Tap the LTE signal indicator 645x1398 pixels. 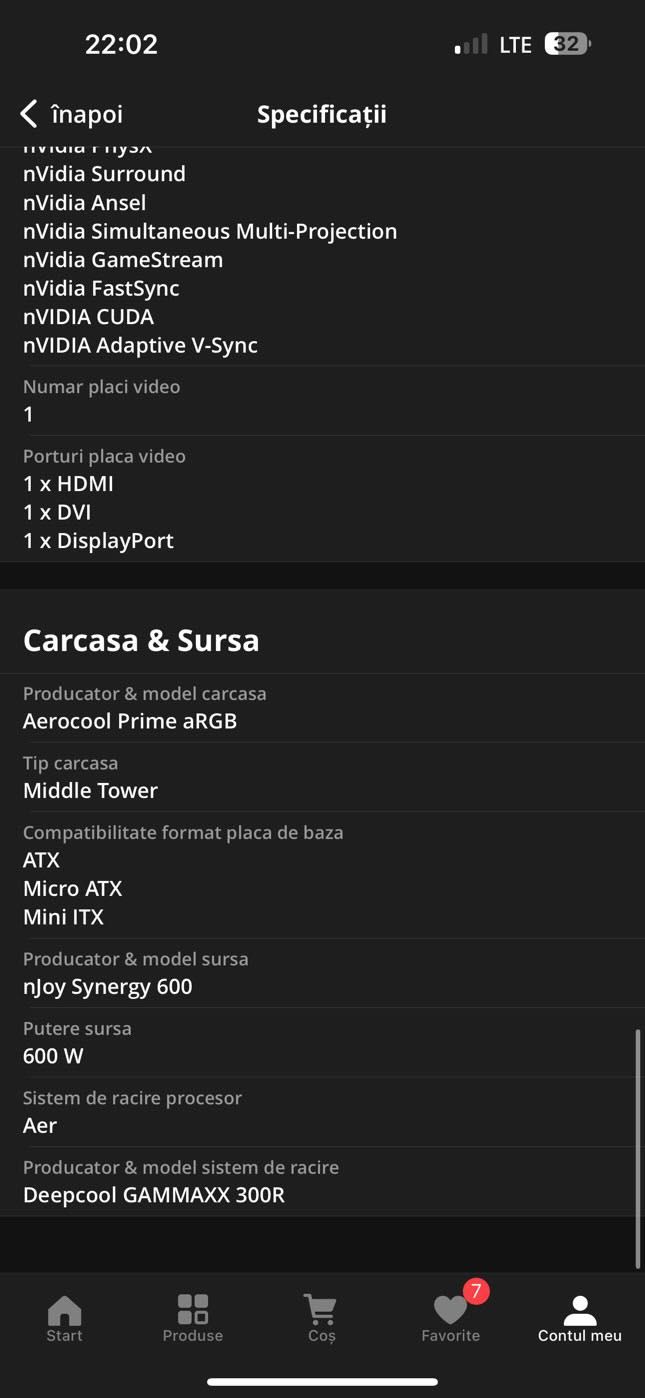click(x=515, y=44)
